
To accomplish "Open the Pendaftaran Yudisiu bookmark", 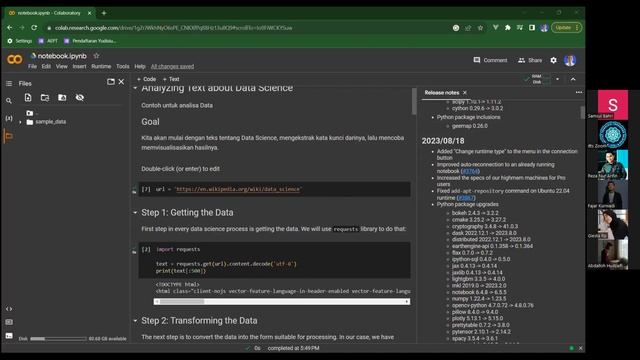I will pyautogui.click(x=90, y=41).
